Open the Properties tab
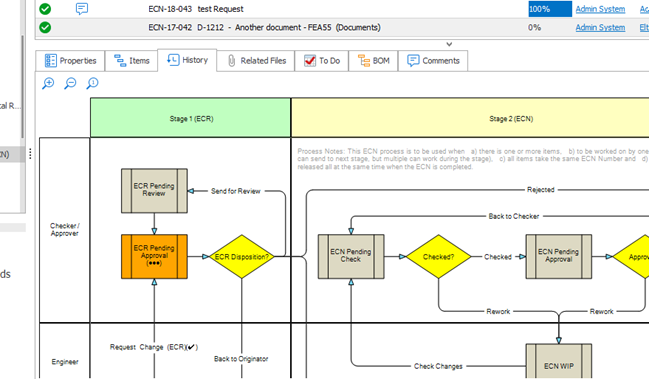 pos(70,61)
